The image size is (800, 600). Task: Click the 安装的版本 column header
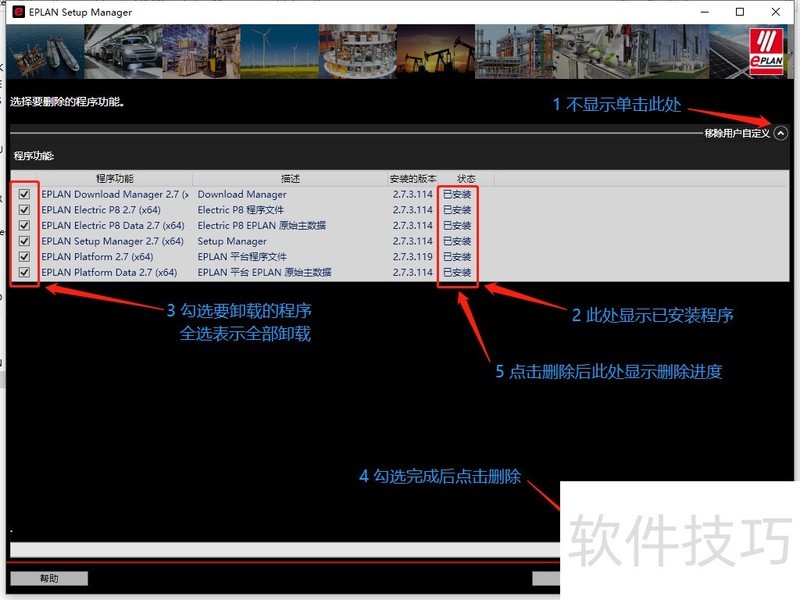(413, 179)
